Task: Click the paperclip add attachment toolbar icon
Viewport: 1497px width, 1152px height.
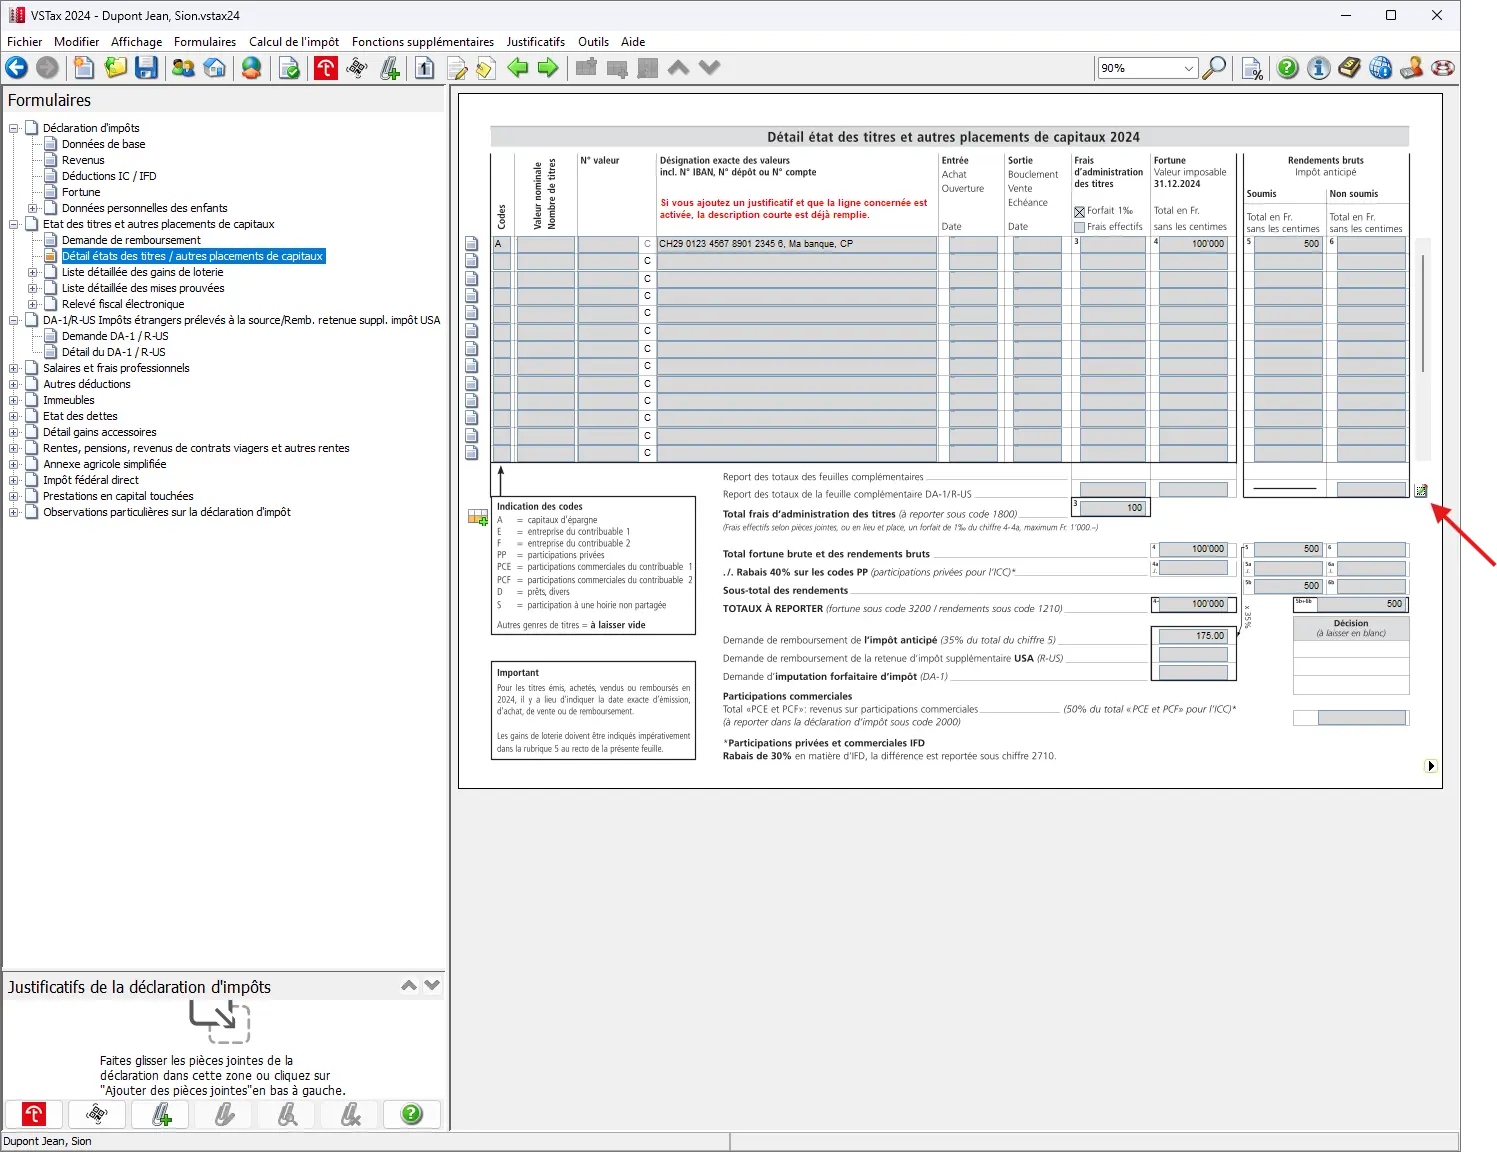Action: click(x=390, y=68)
